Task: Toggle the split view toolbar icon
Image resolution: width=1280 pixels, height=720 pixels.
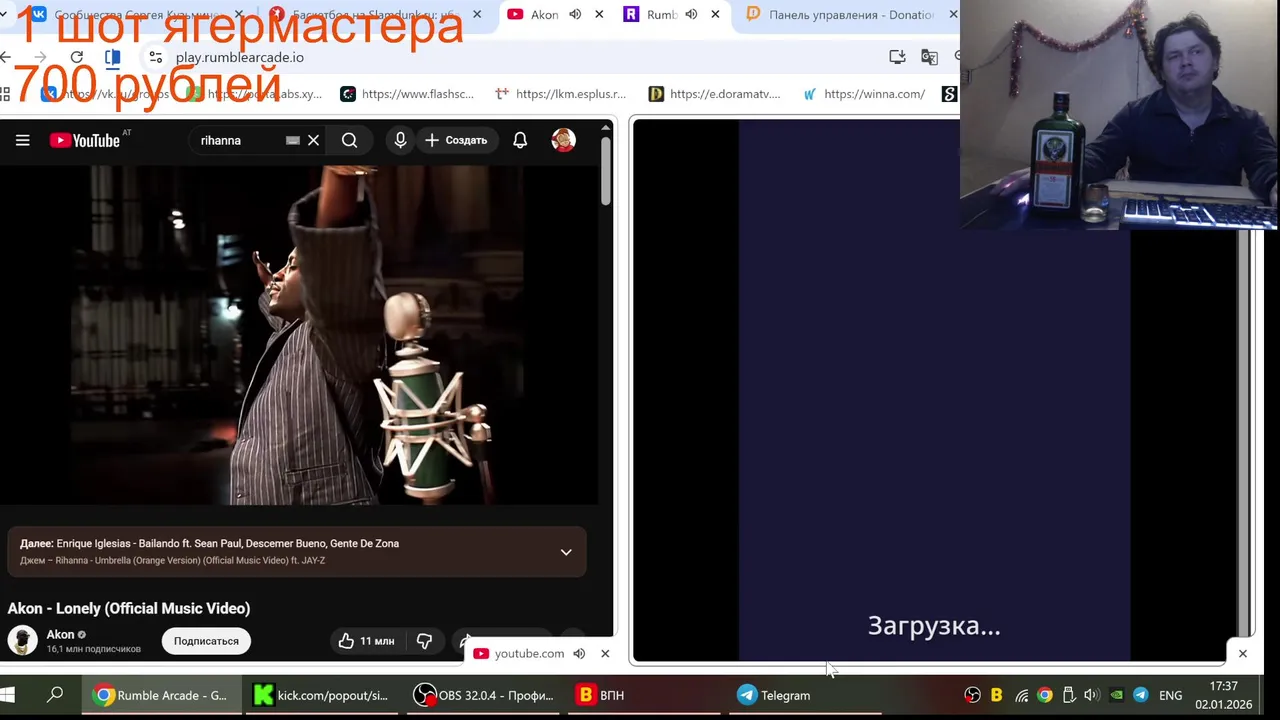Action: pyautogui.click(x=112, y=57)
